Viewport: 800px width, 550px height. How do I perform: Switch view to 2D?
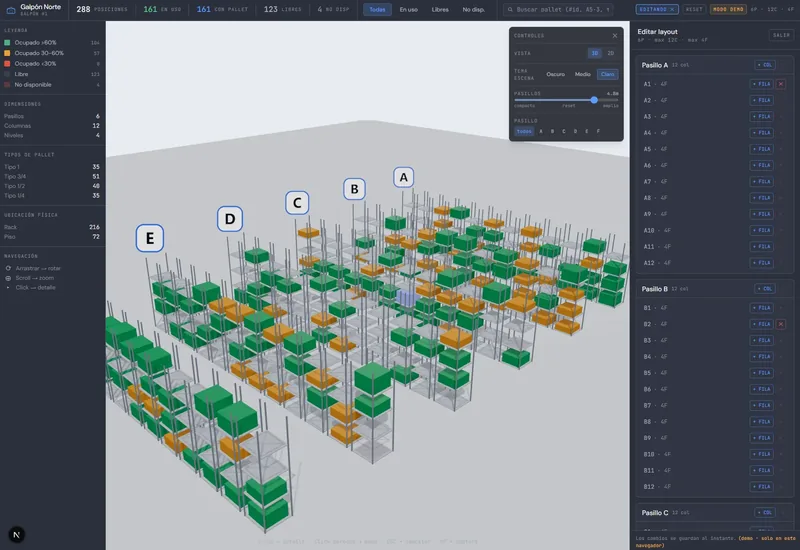(x=610, y=53)
